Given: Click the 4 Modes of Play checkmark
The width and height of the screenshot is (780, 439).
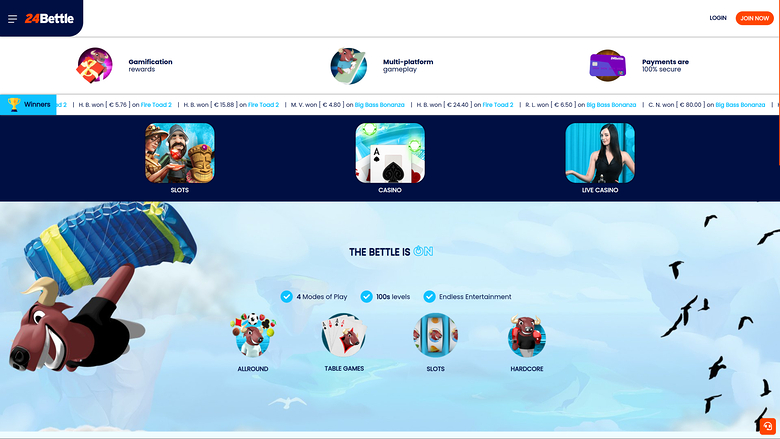Looking at the screenshot, I should coord(287,297).
